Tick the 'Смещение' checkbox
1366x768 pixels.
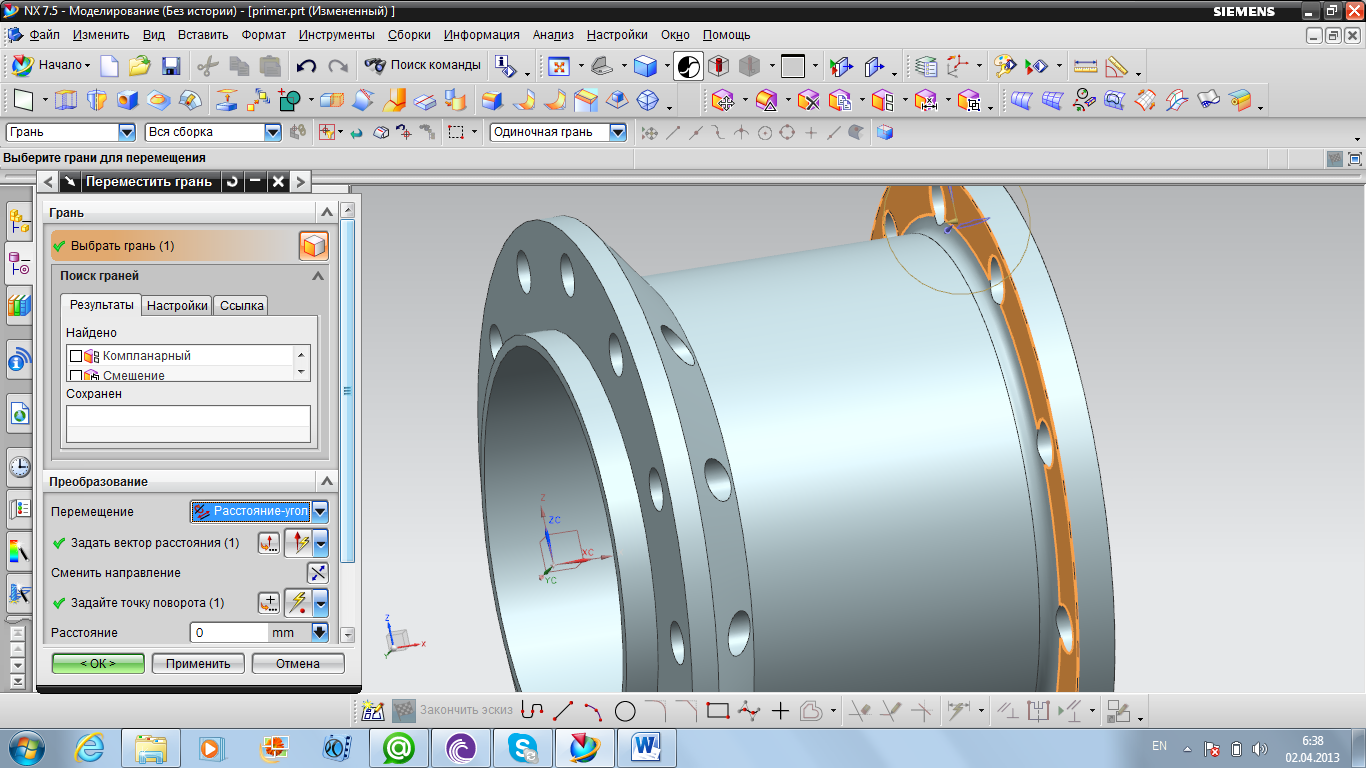click(76, 375)
